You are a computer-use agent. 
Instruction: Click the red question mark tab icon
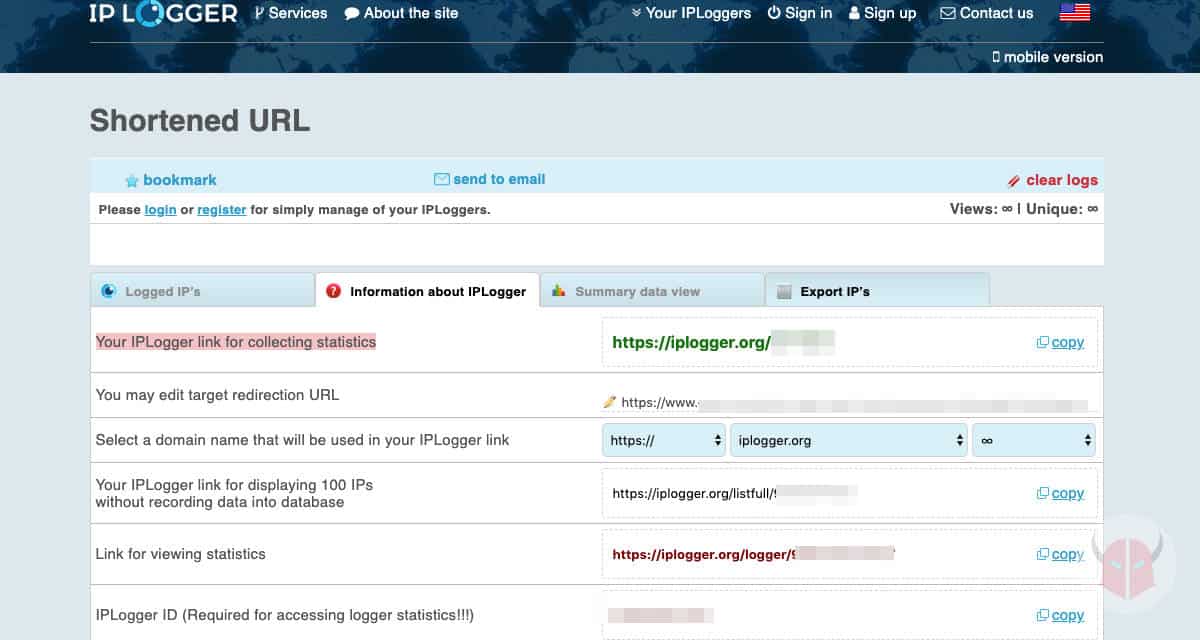(x=334, y=291)
